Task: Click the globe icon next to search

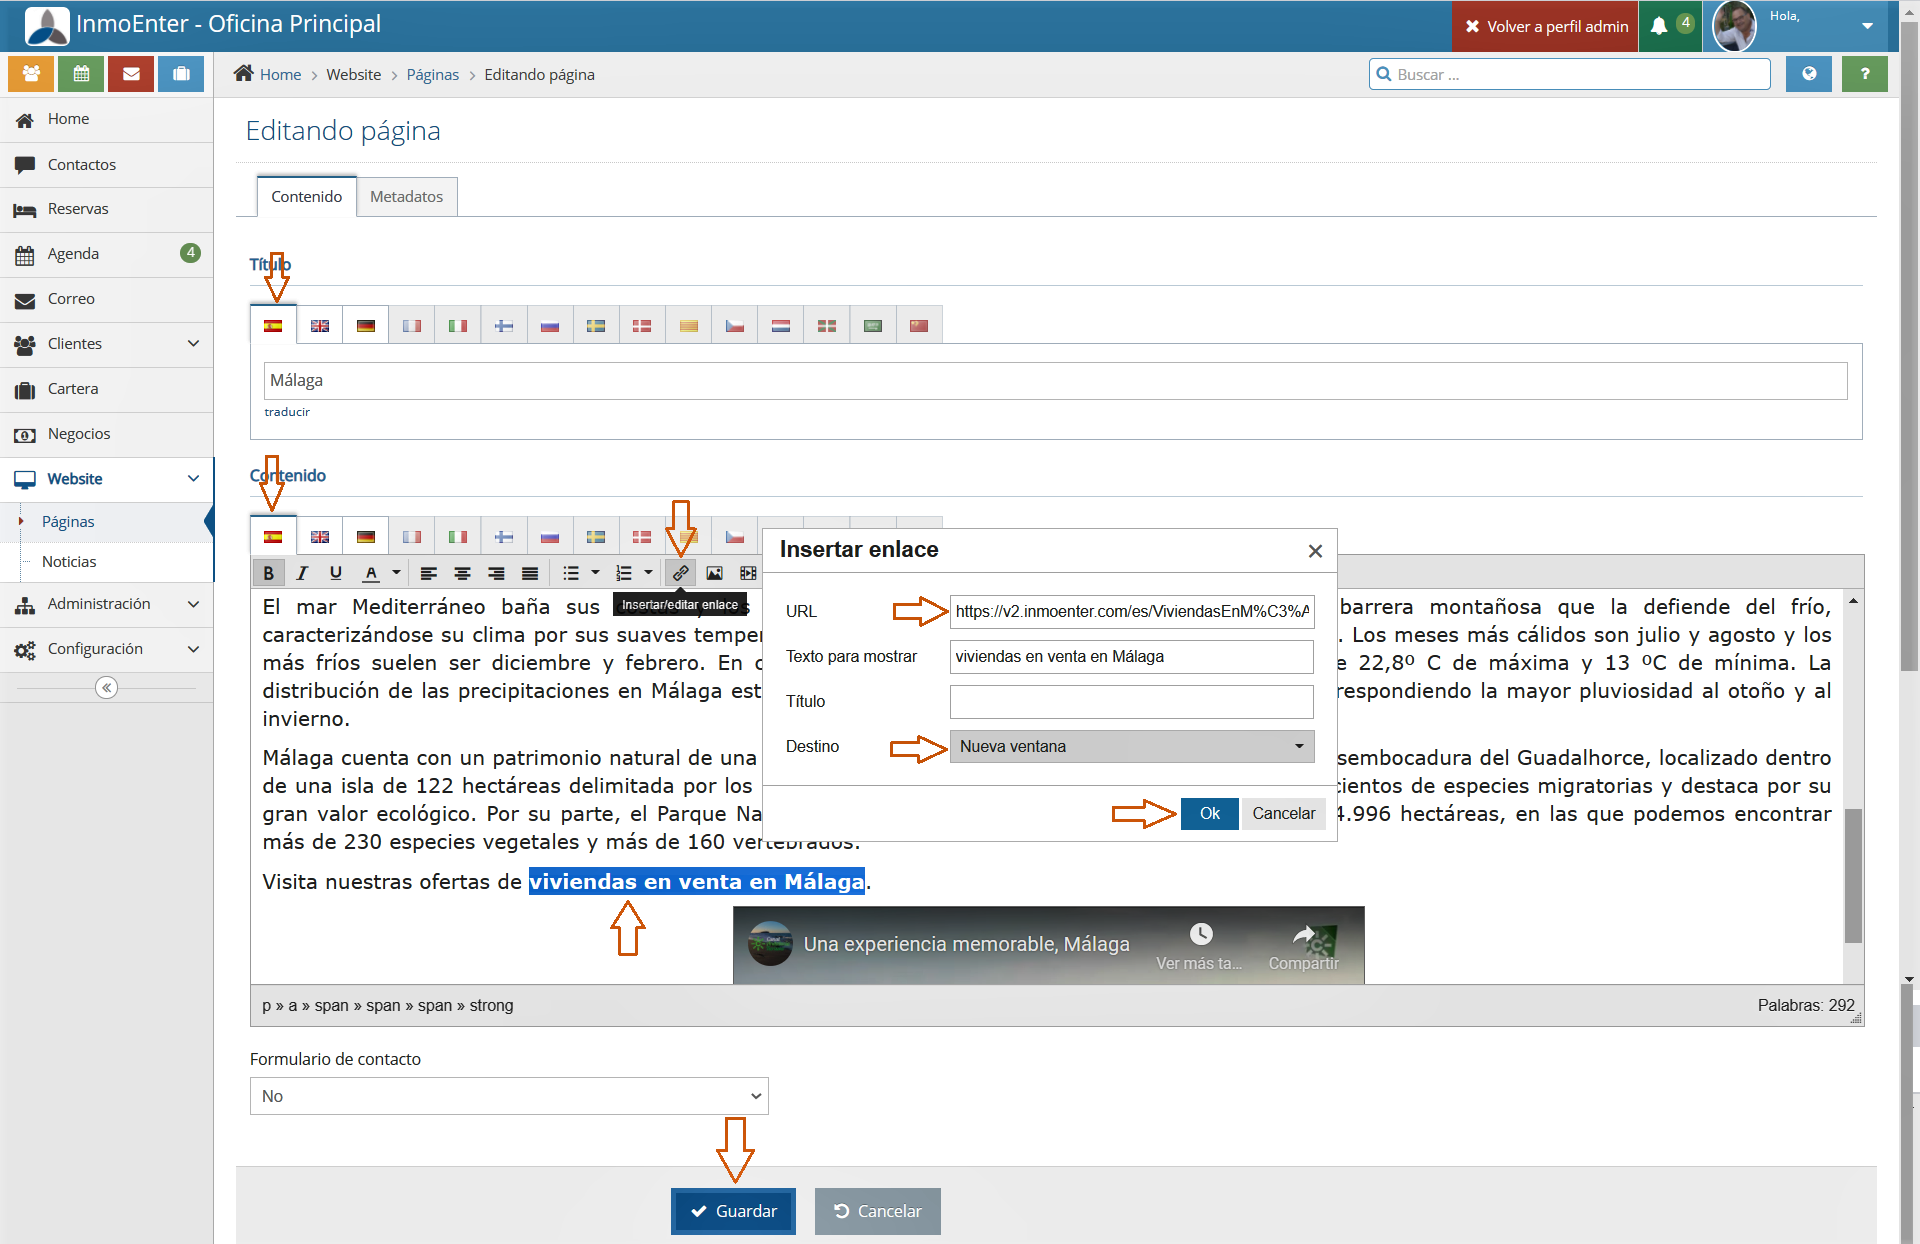Action: coord(1809,74)
